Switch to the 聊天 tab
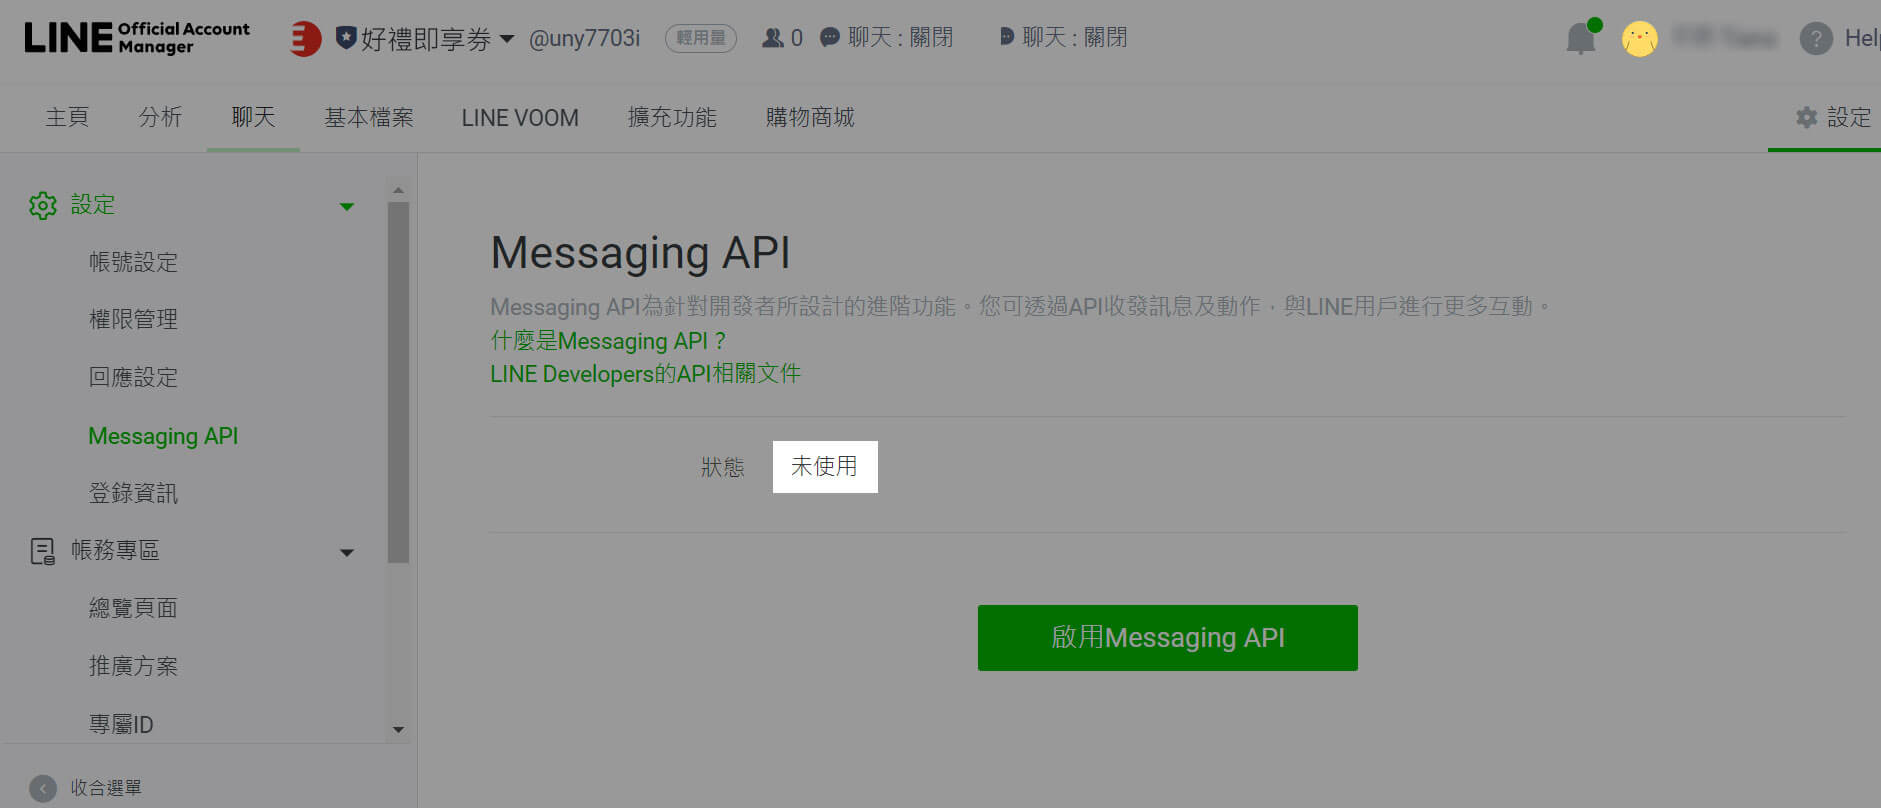 click(253, 117)
